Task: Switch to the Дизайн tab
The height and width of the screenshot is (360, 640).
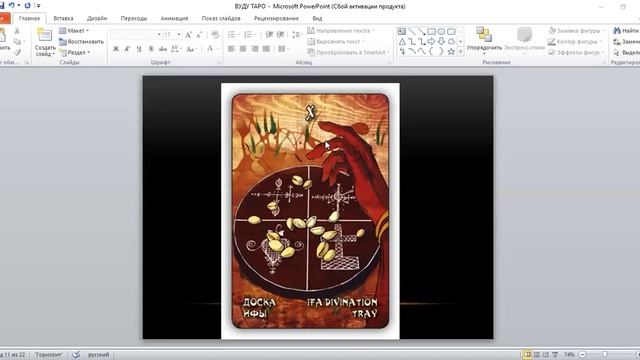Action: pyautogui.click(x=97, y=18)
